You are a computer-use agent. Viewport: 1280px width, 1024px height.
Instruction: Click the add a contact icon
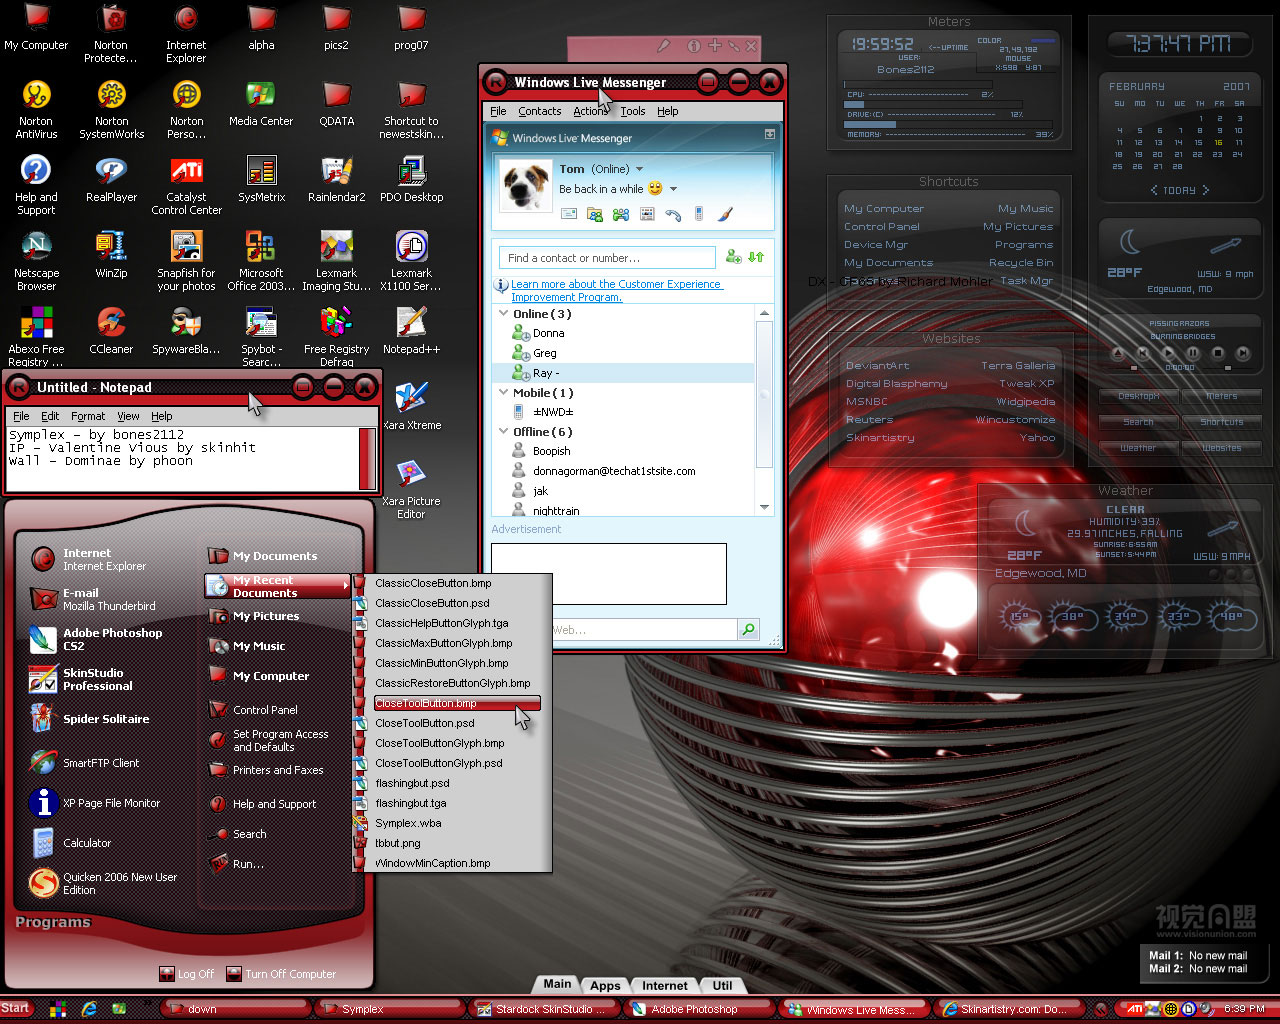pos(733,257)
